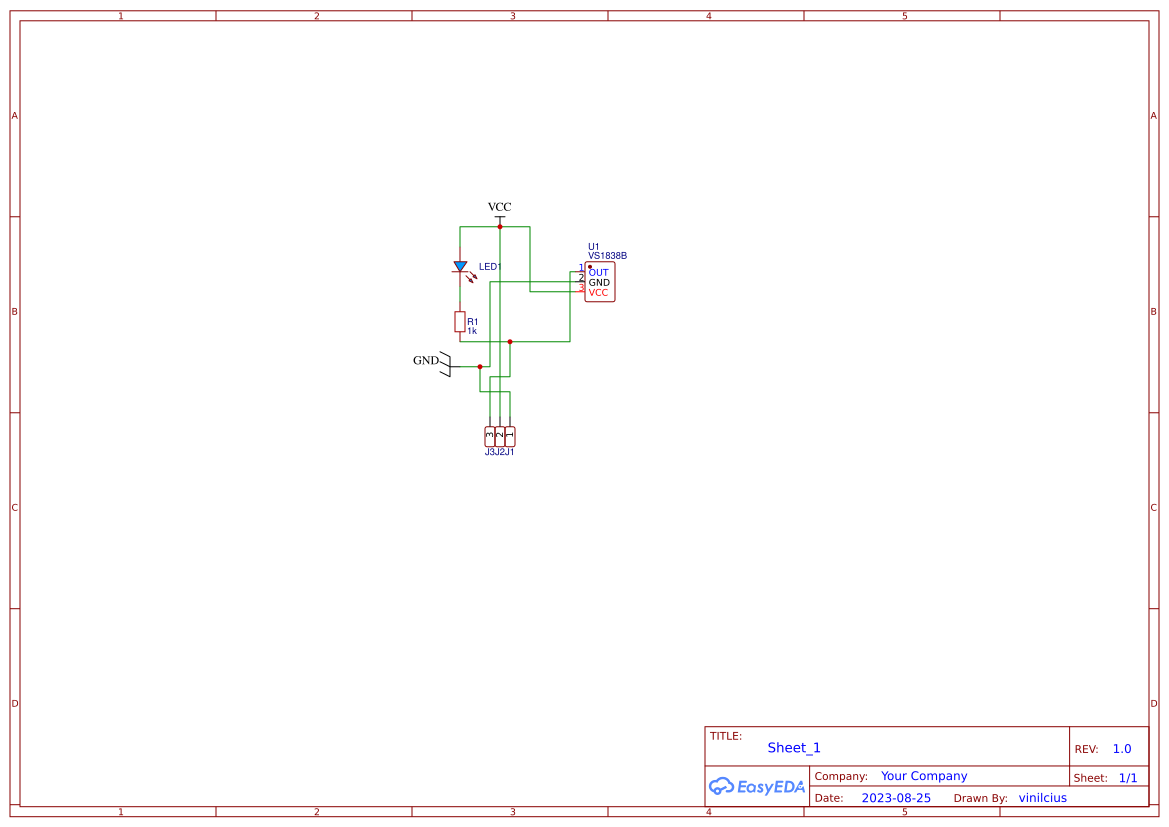This screenshot has height=827, width=1169.
Task: Select the OUT pin label on U1
Action: (x=597, y=272)
